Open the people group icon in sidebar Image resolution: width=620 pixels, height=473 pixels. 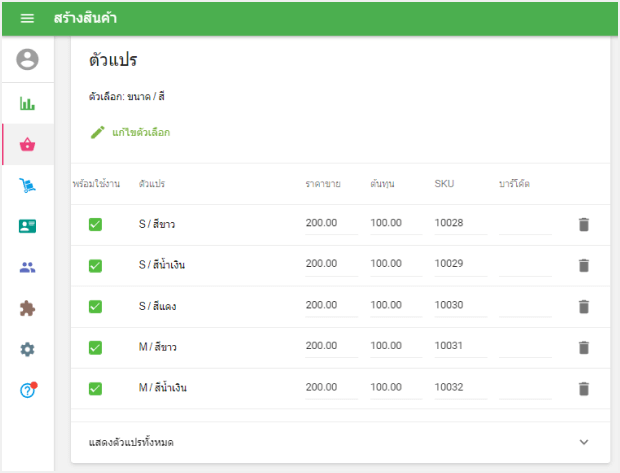27,267
